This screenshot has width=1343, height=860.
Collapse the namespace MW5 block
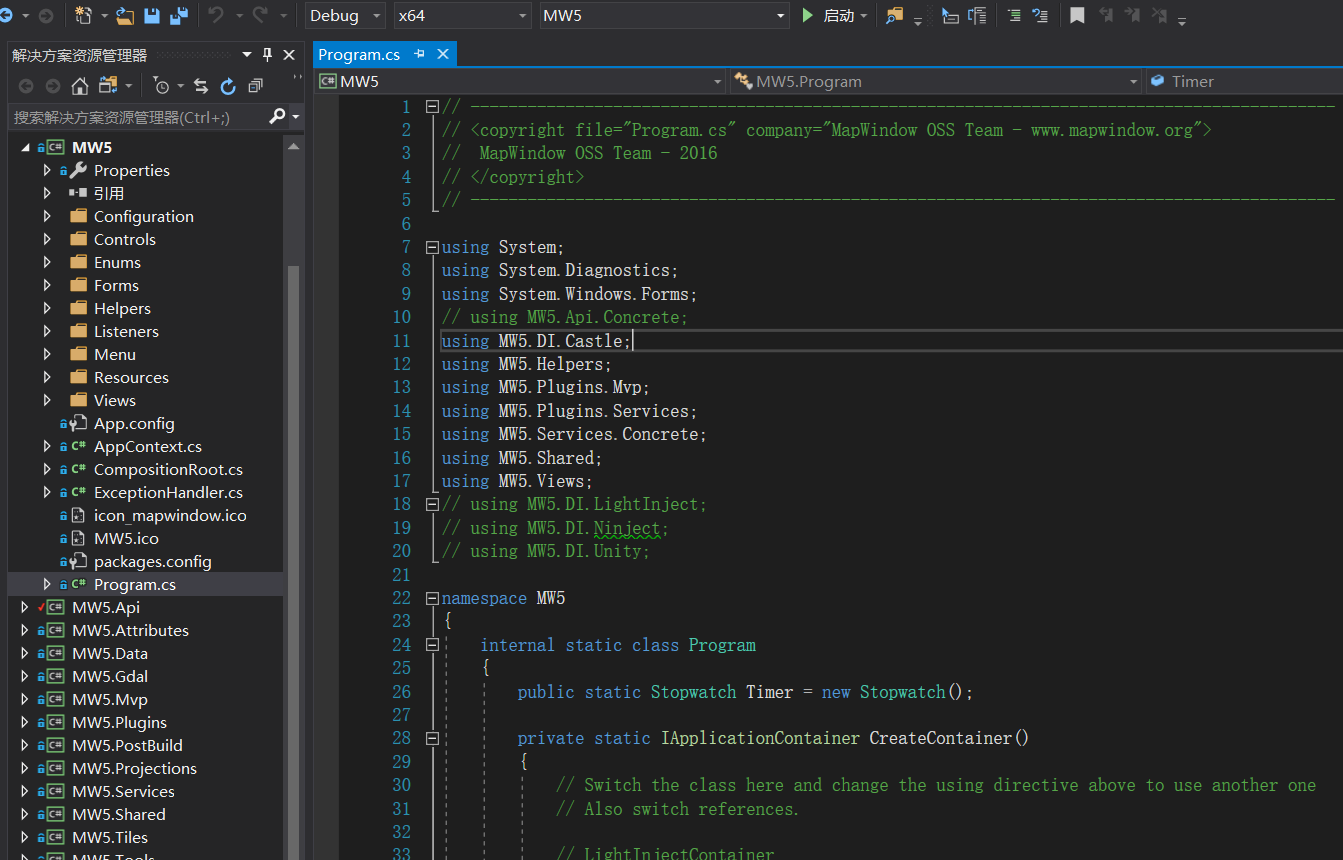coord(432,598)
